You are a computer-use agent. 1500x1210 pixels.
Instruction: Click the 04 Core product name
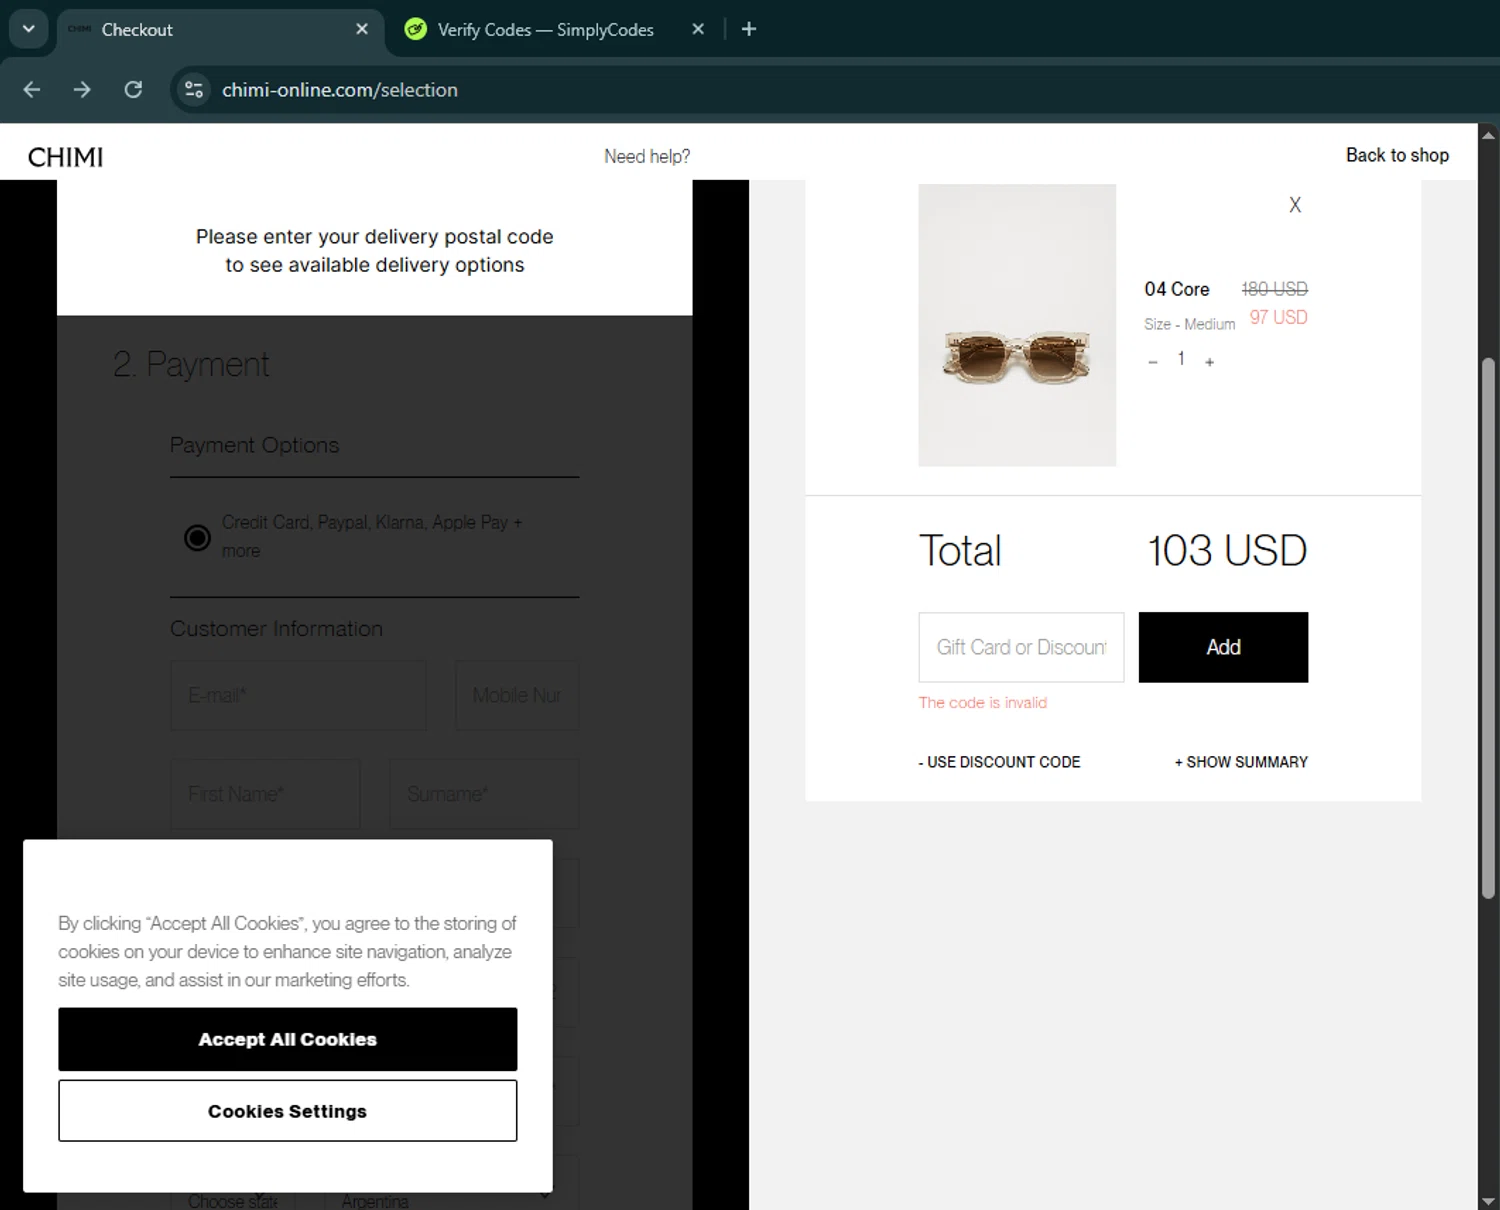(1177, 289)
